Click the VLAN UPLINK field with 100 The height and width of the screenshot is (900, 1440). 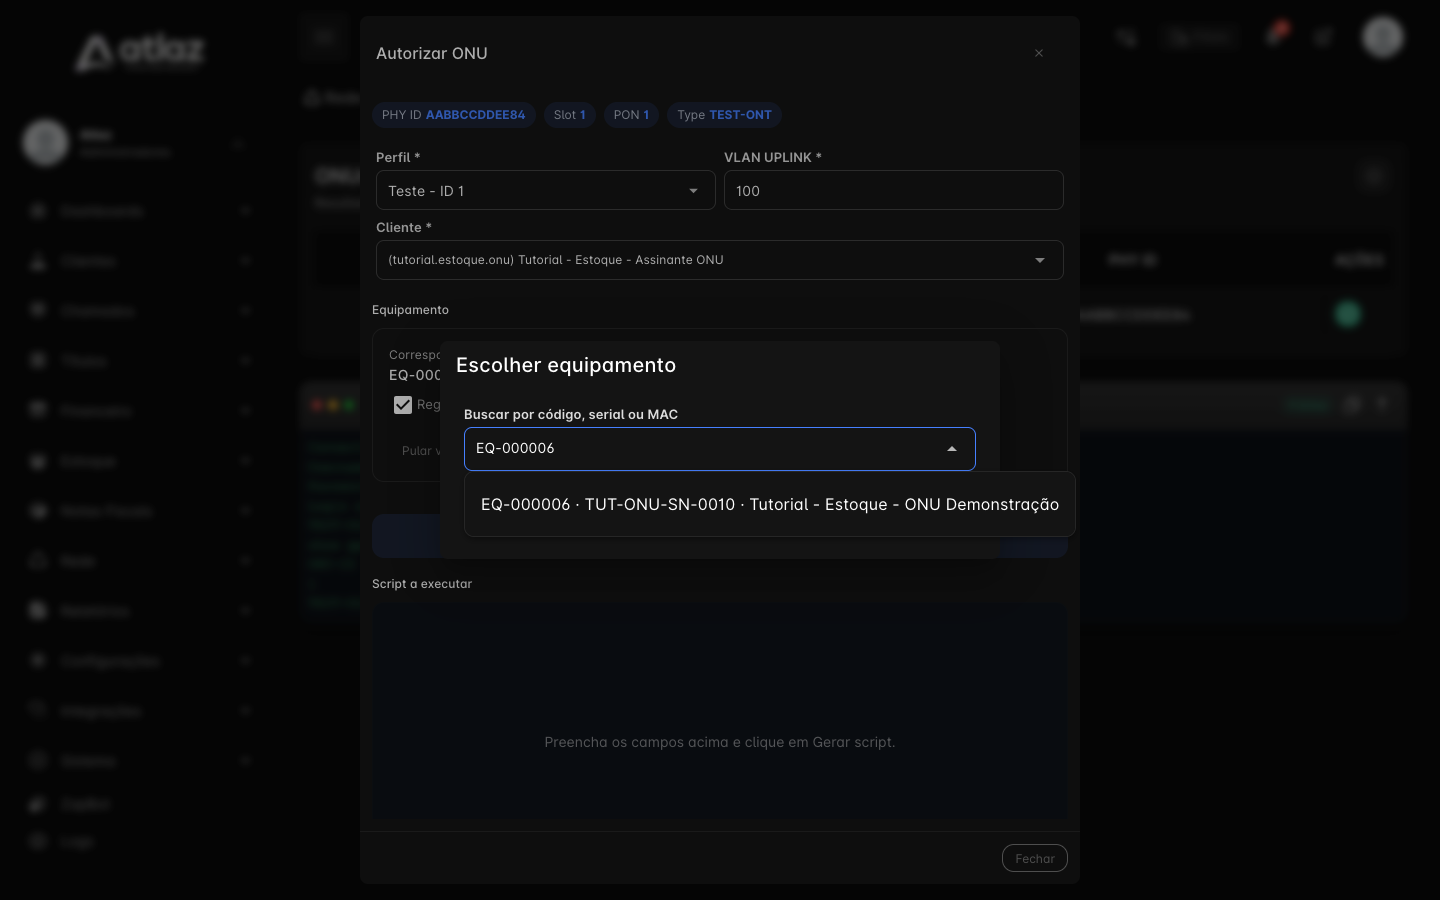coord(893,190)
